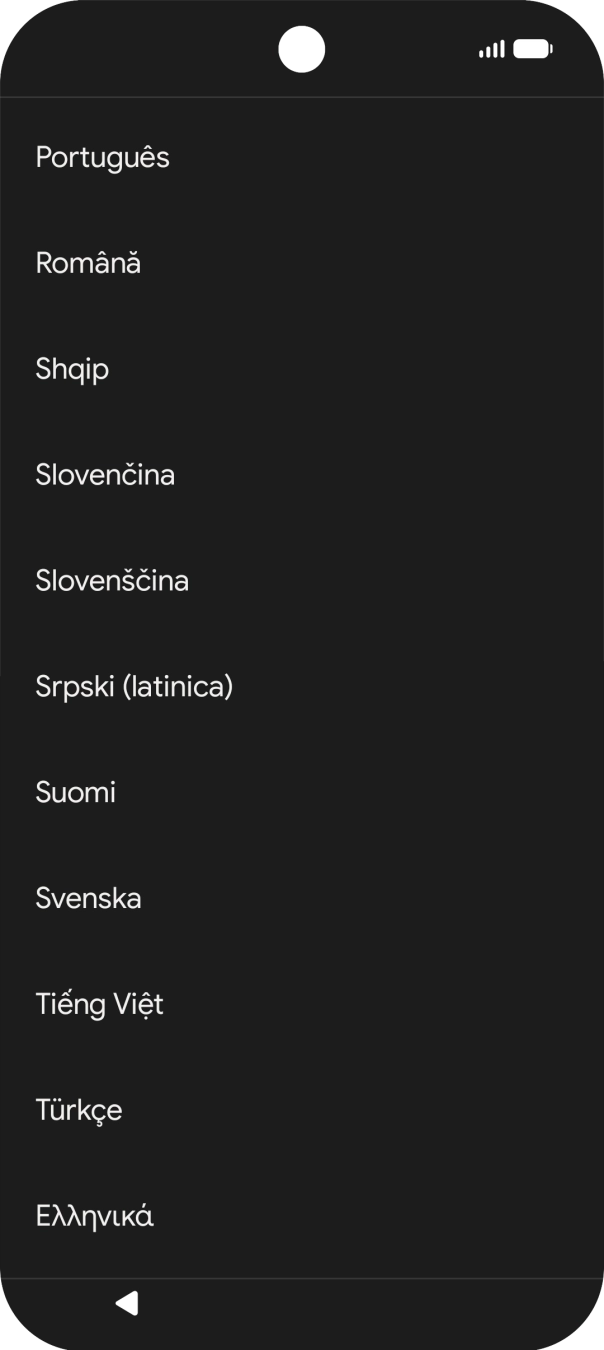Select Srpski (latinica) language

click(x=134, y=687)
